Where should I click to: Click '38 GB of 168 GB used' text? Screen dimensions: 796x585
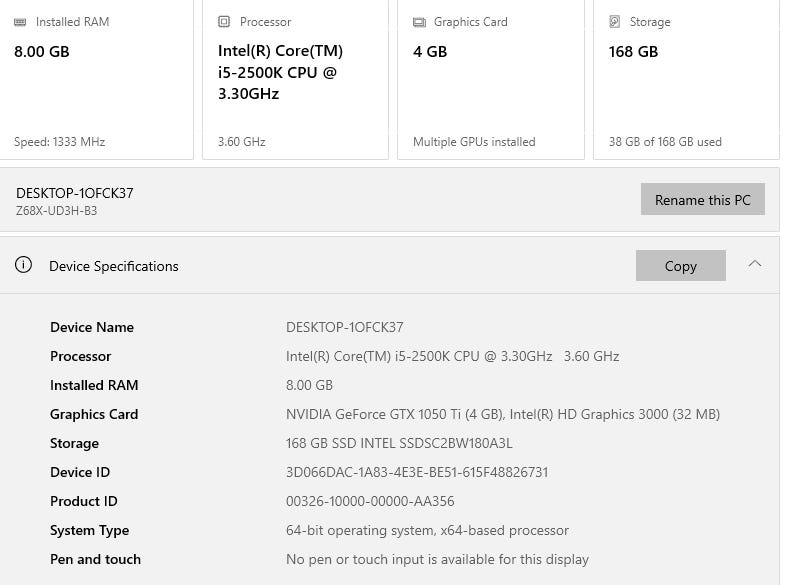665,142
